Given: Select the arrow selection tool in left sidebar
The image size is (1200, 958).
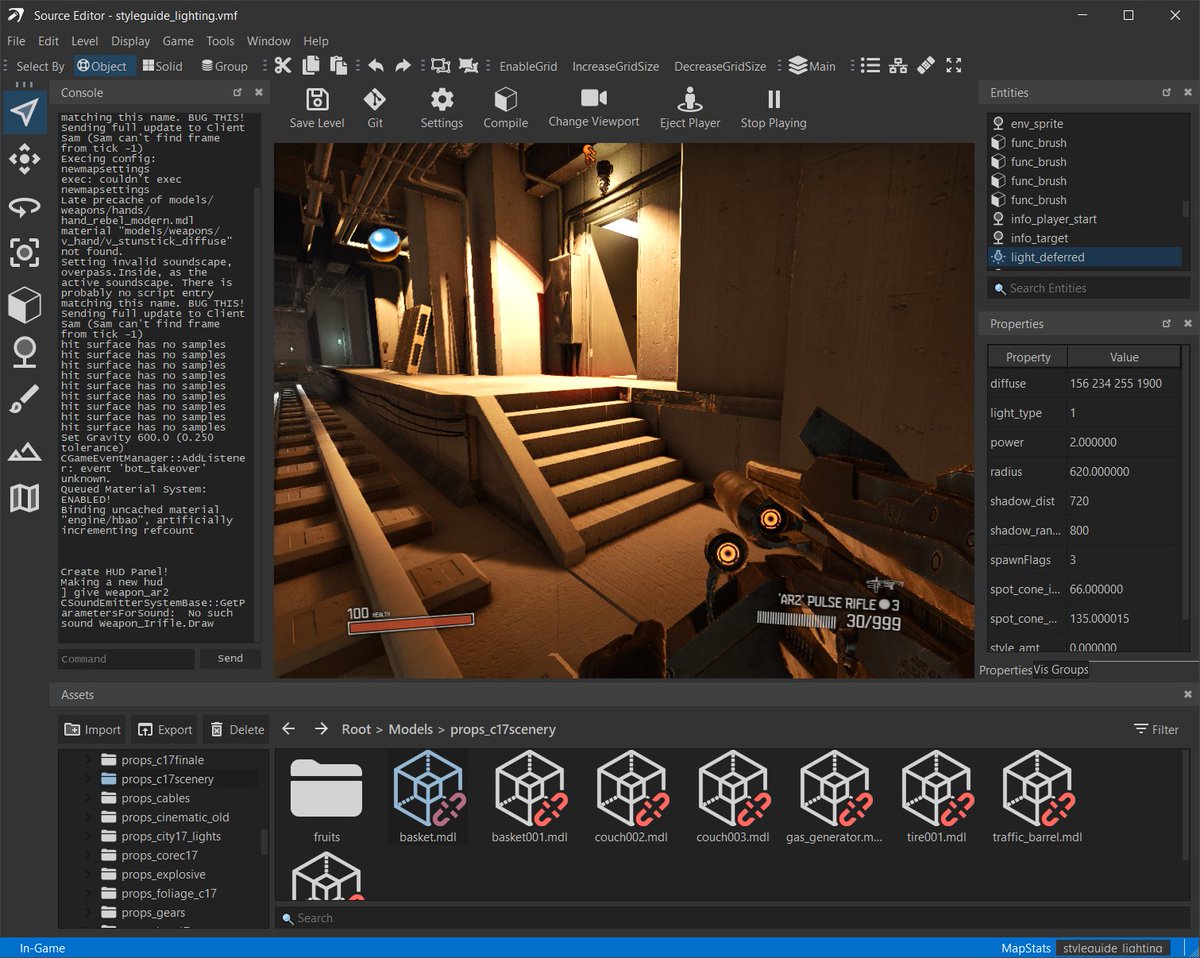Looking at the screenshot, I should 25,112.
